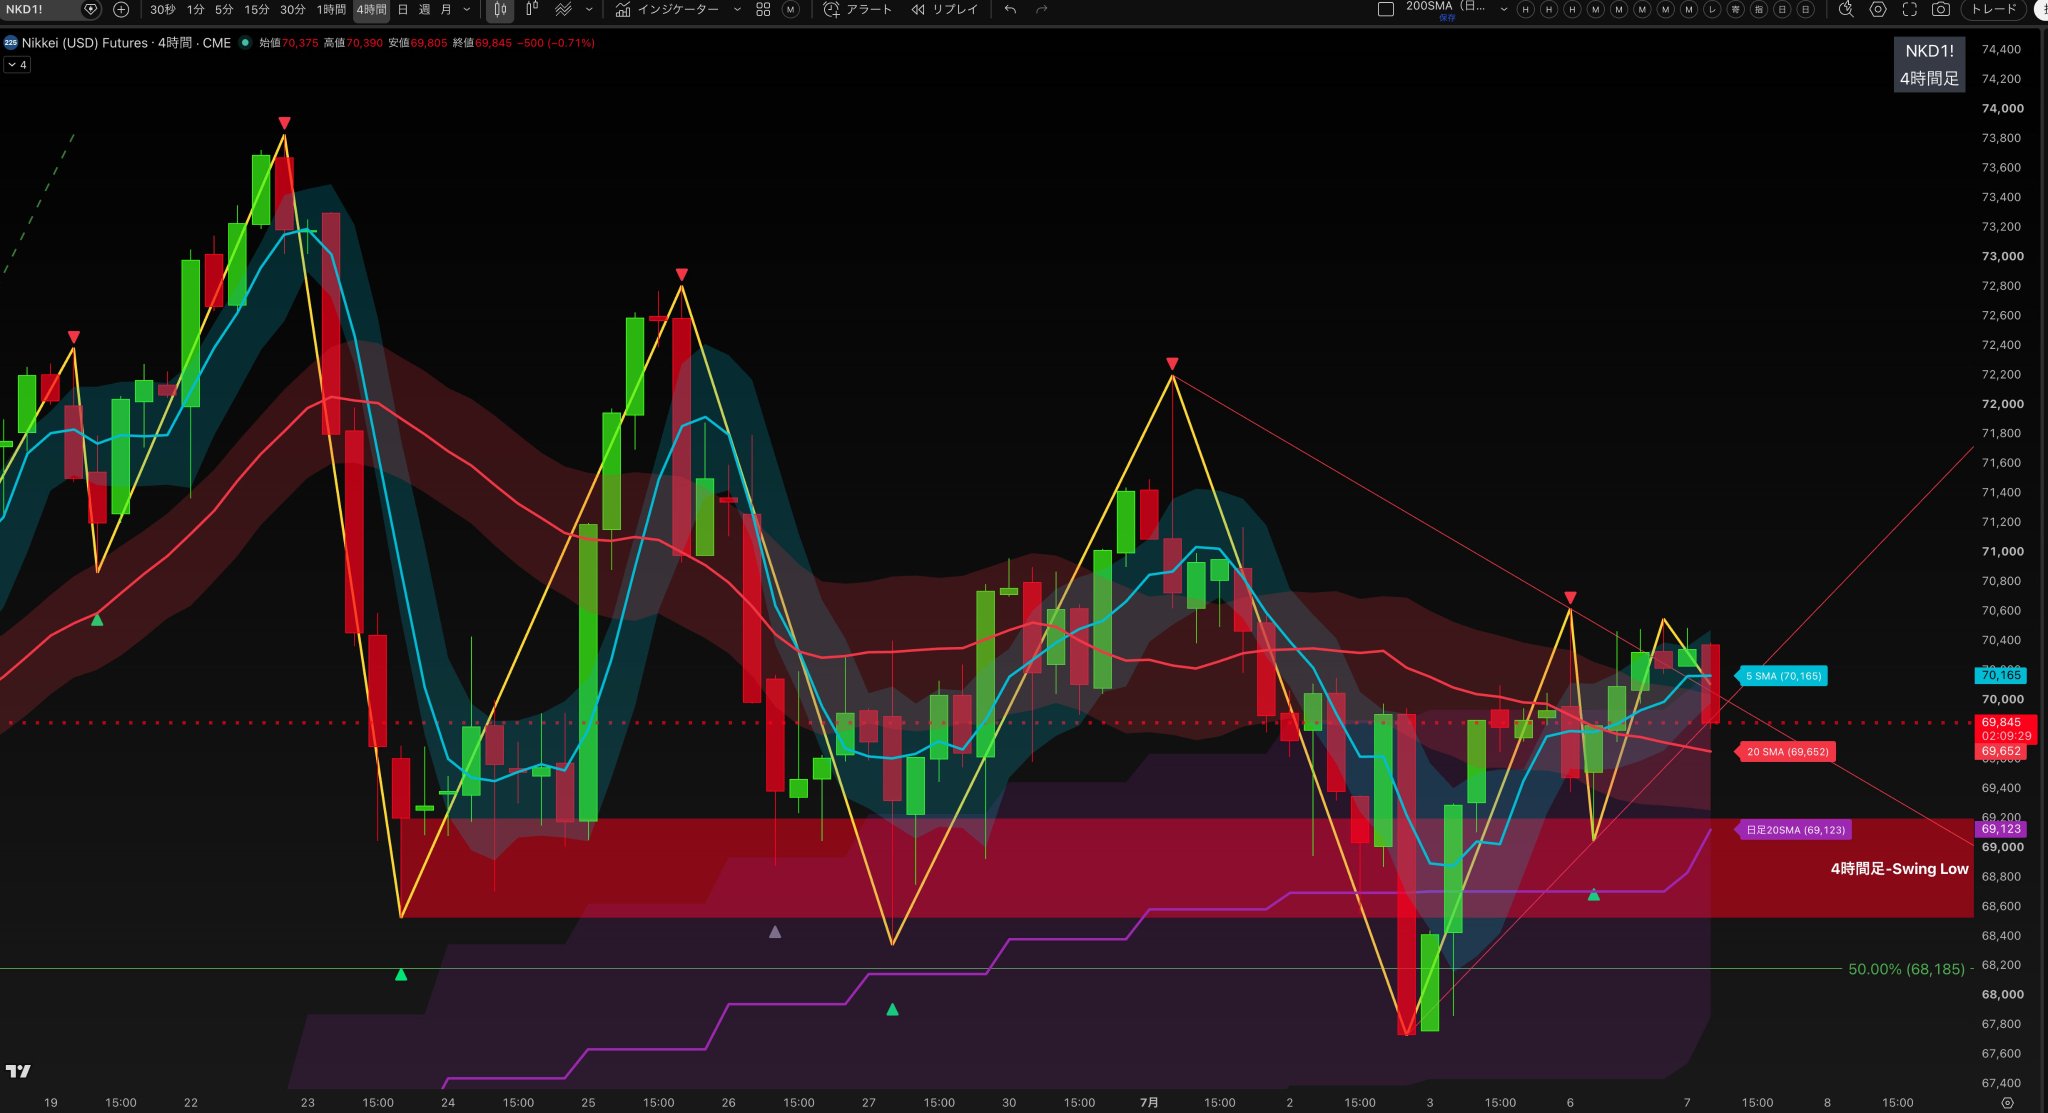Switch to the monthly 月 timeframe
The image size is (2048, 1113).
tap(446, 9)
